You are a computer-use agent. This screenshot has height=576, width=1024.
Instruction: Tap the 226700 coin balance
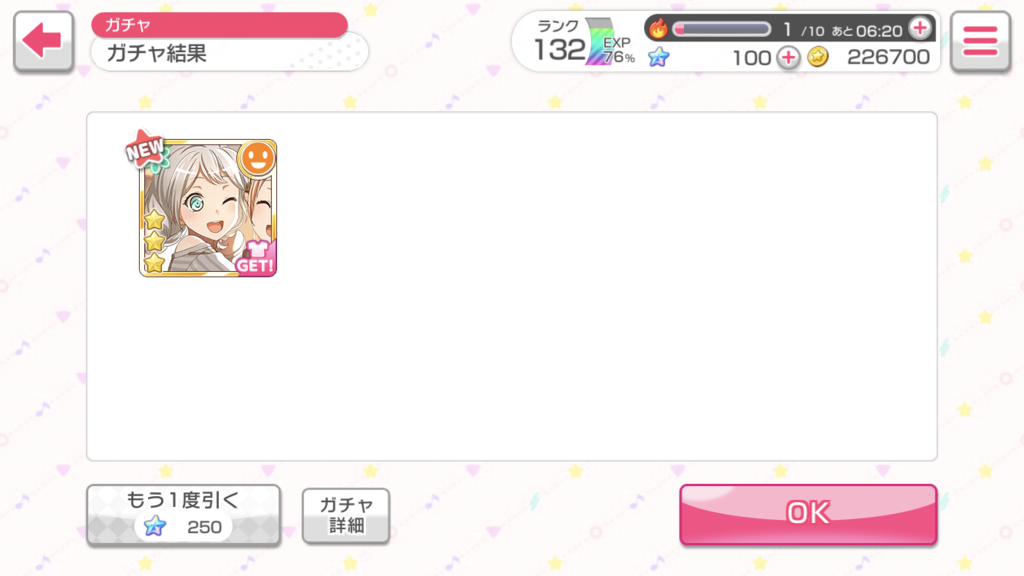(x=888, y=57)
